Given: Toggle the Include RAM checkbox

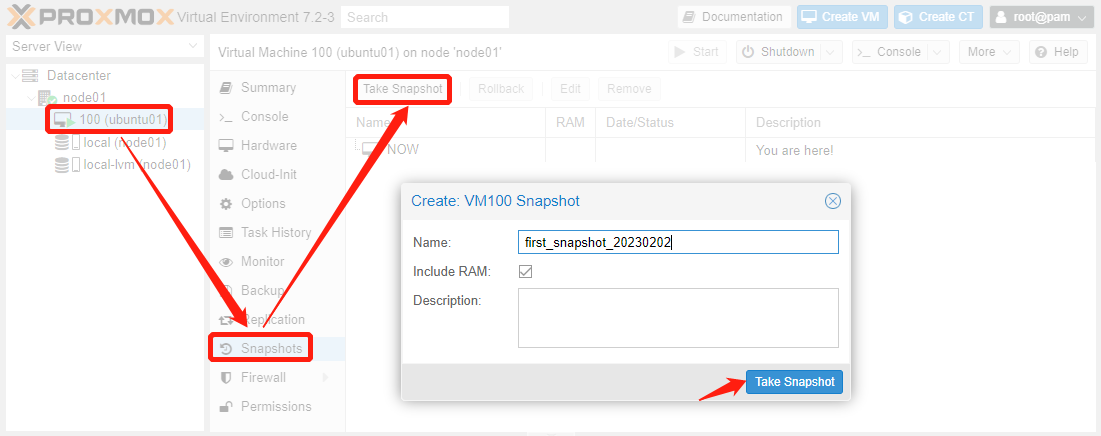Looking at the screenshot, I should [x=525, y=272].
